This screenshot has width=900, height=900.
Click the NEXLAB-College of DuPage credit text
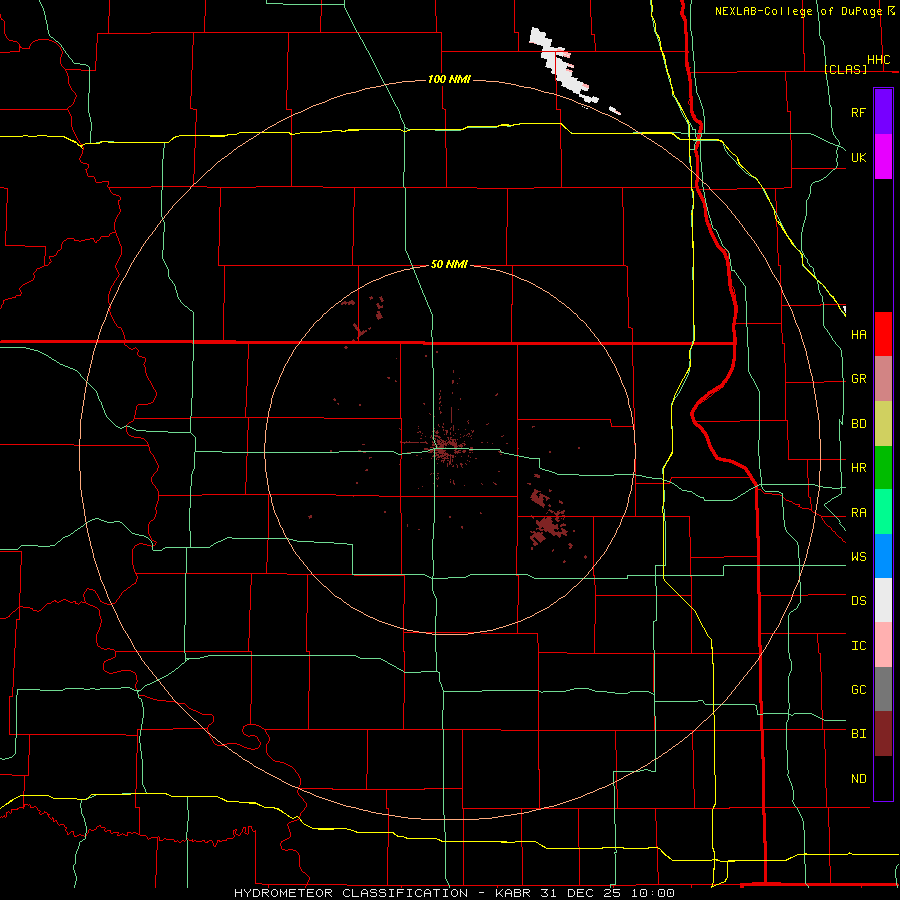(799, 11)
